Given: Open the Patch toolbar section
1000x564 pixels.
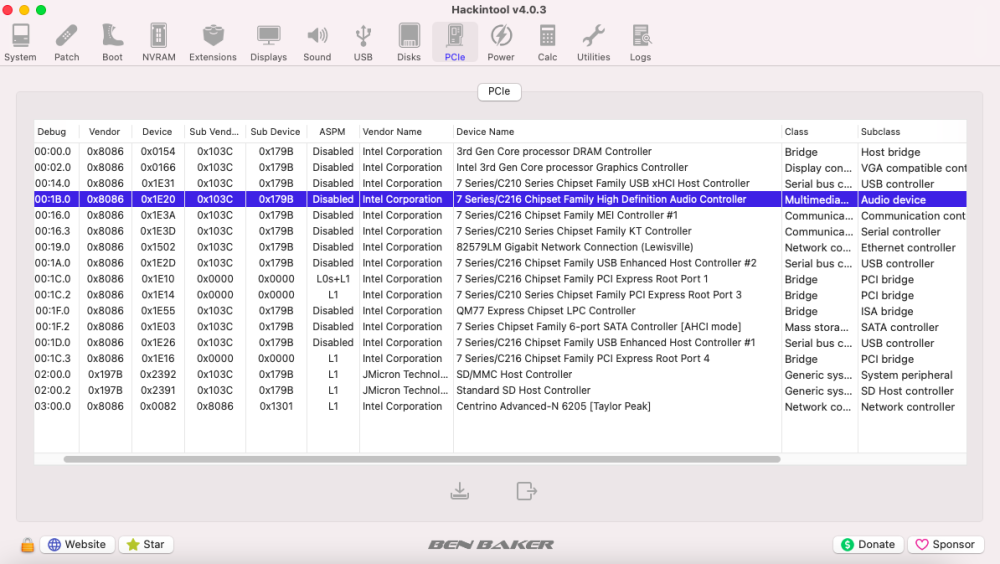Looking at the screenshot, I should 66,43.
